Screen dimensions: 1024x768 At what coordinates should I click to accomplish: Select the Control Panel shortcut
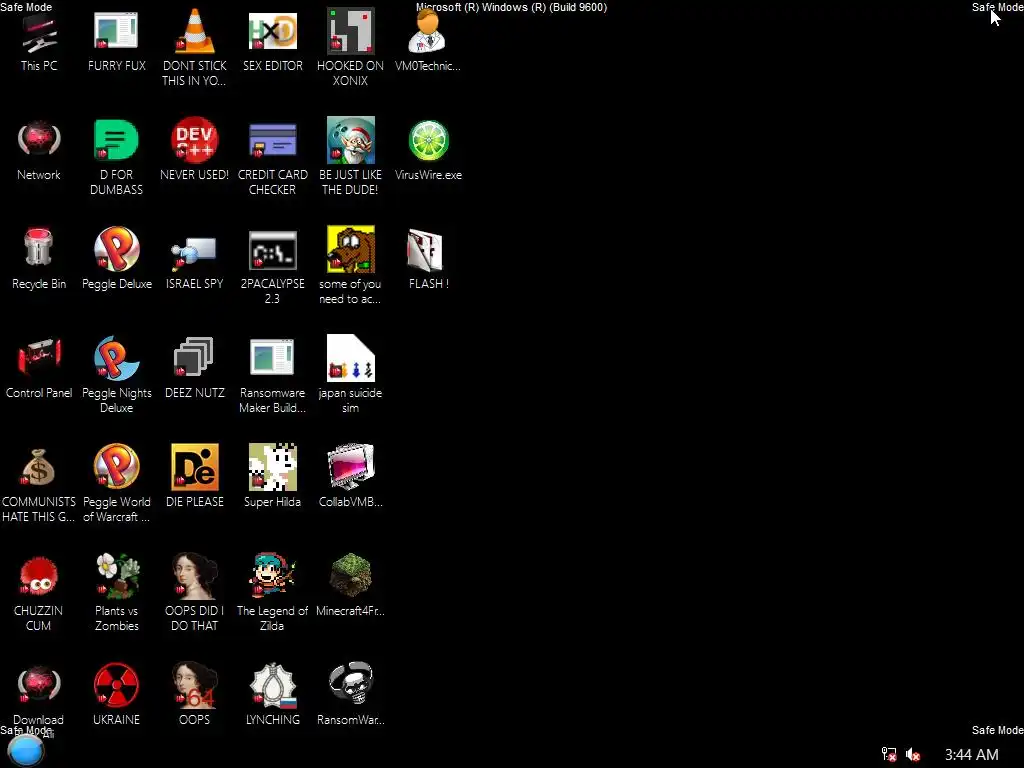coord(39,358)
